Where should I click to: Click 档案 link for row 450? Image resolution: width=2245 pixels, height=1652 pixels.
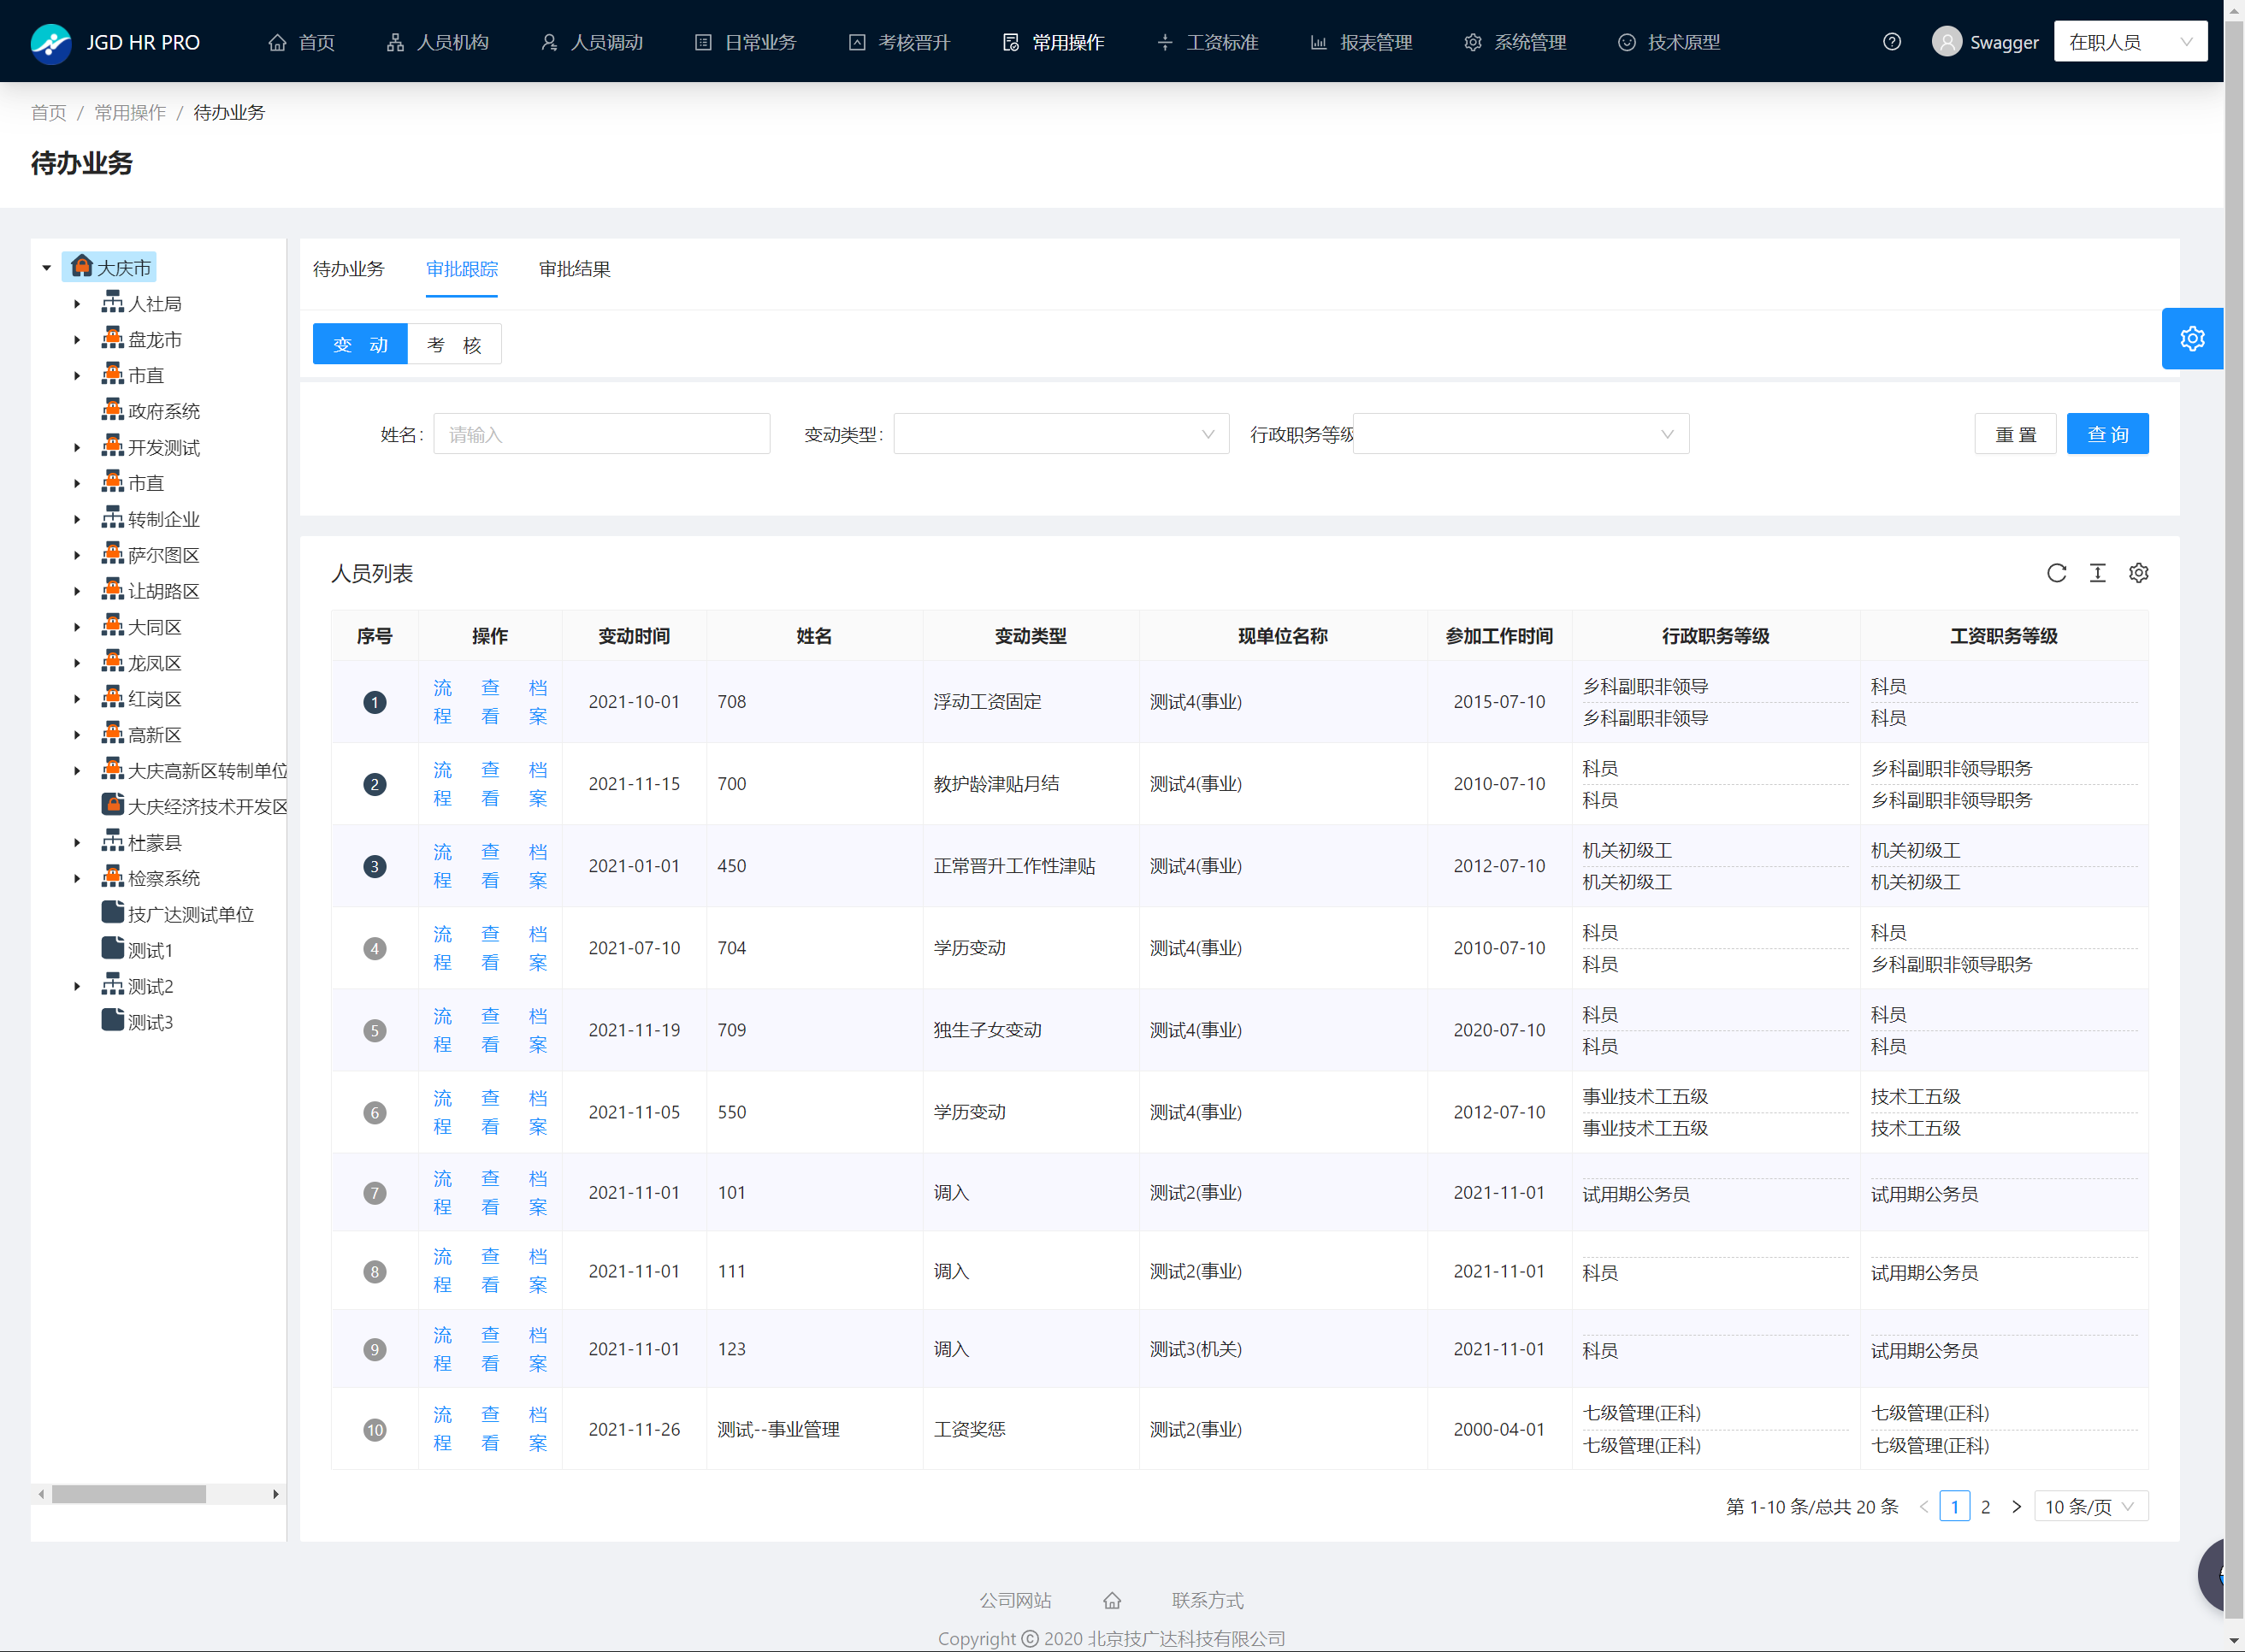(x=538, y=866)
